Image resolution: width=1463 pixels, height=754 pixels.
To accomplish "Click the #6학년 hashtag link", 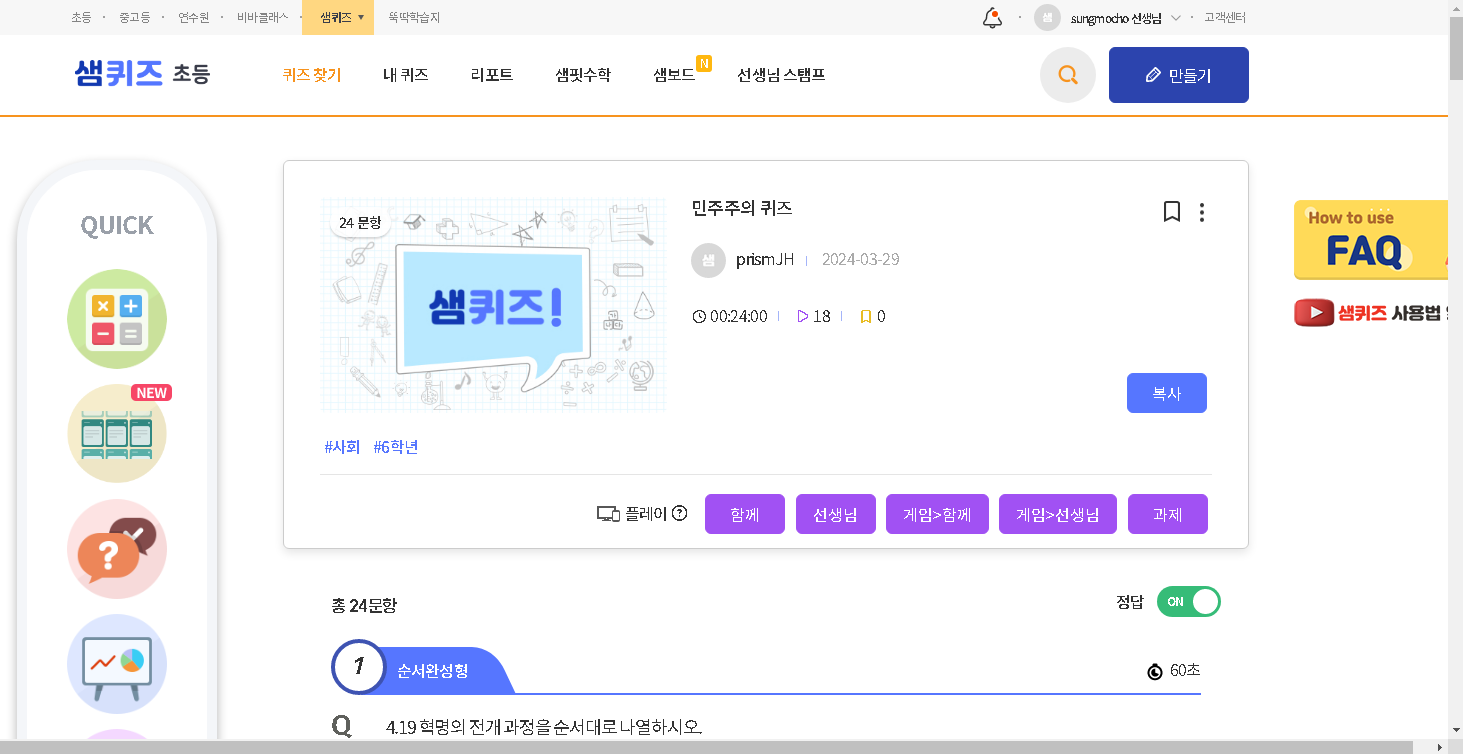I will (x=396, y=447).
